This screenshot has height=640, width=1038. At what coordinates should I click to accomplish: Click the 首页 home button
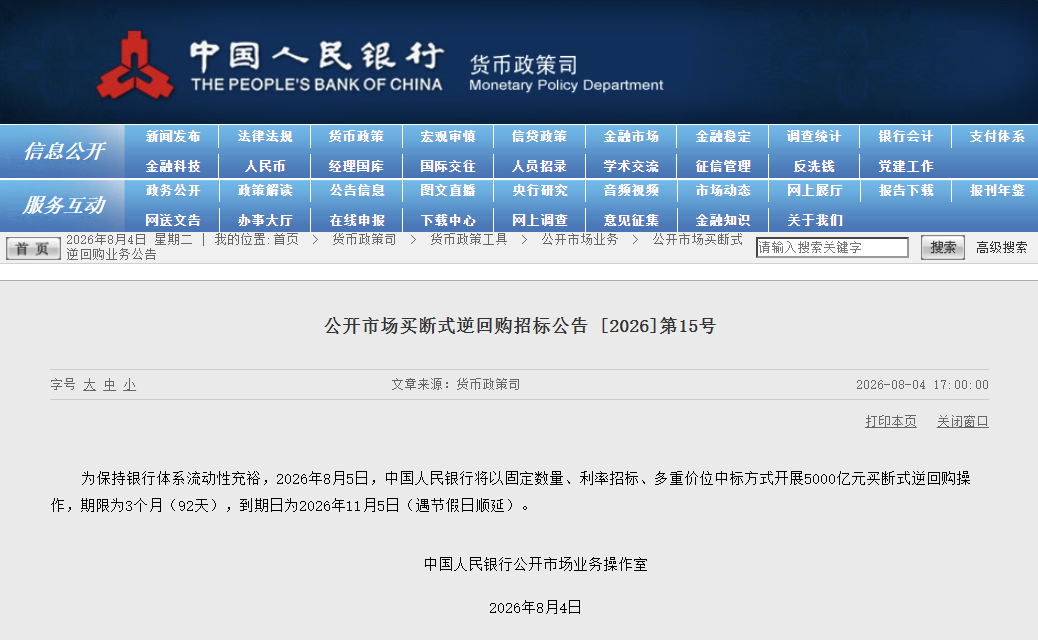(33, 249)
